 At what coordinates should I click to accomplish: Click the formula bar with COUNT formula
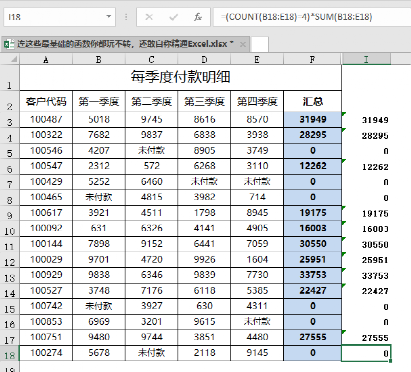point(313,17)
